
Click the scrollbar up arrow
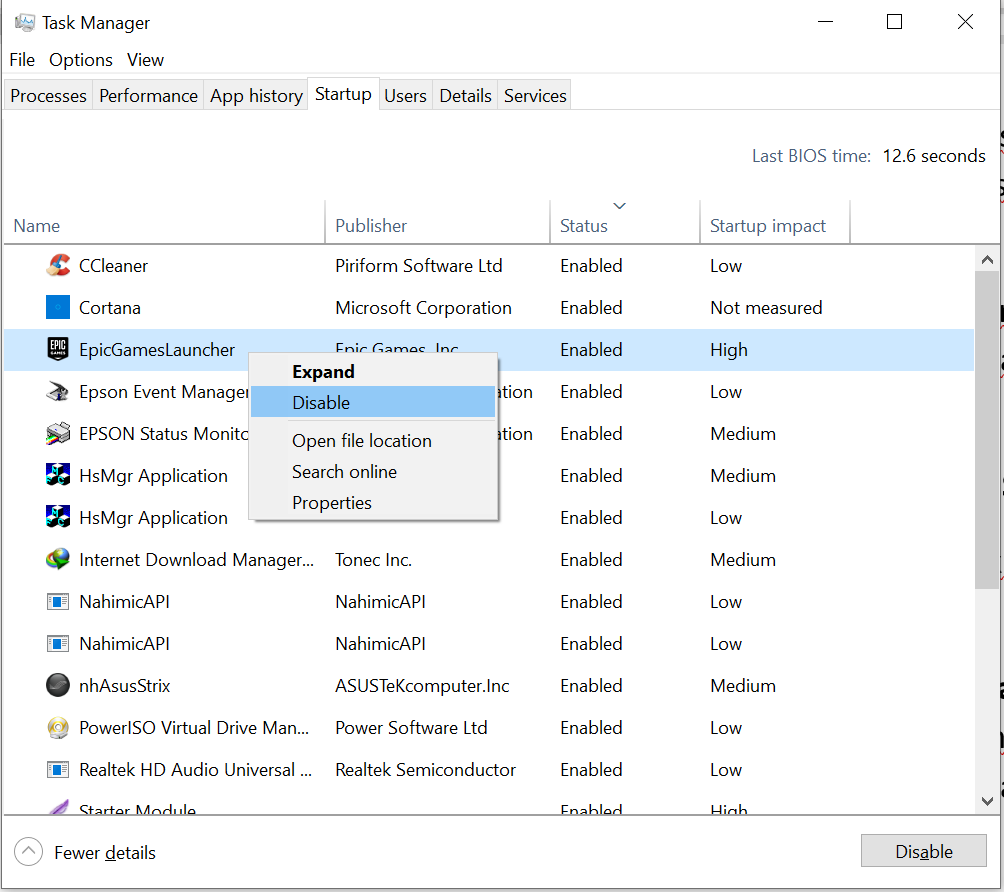click(987, 259)
